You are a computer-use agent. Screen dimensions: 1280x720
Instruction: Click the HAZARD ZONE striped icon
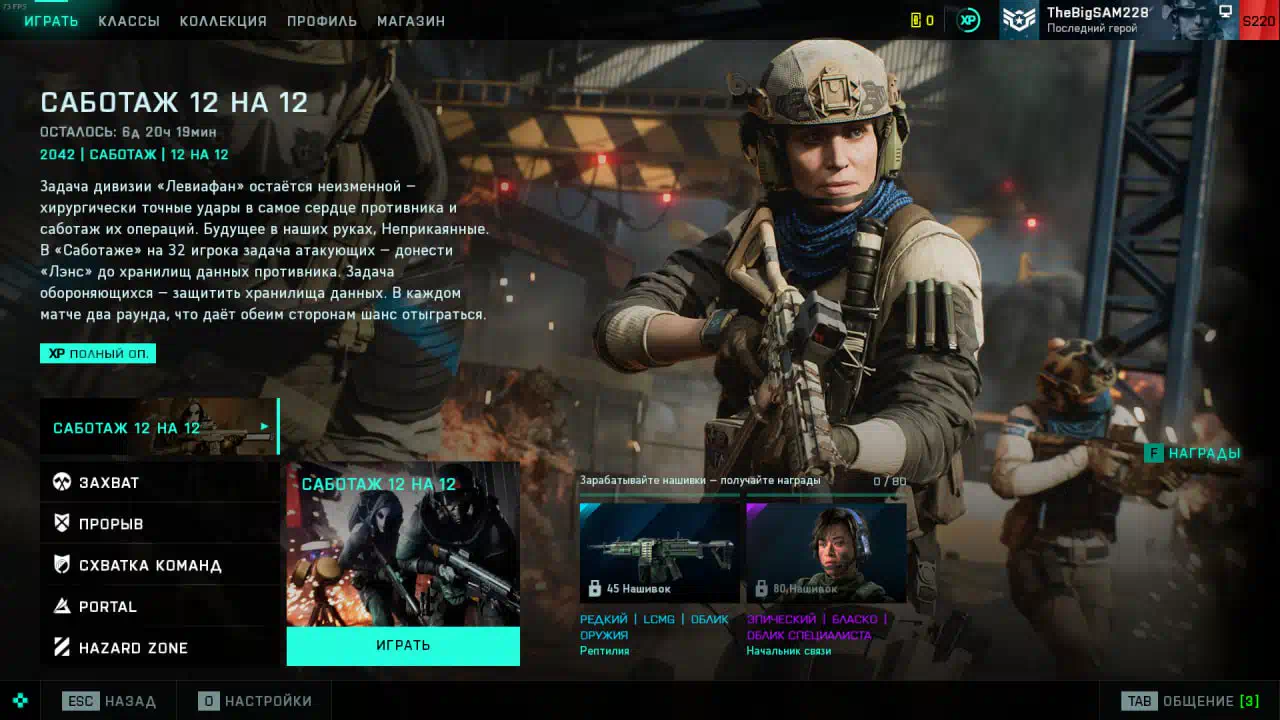[62, 648]
